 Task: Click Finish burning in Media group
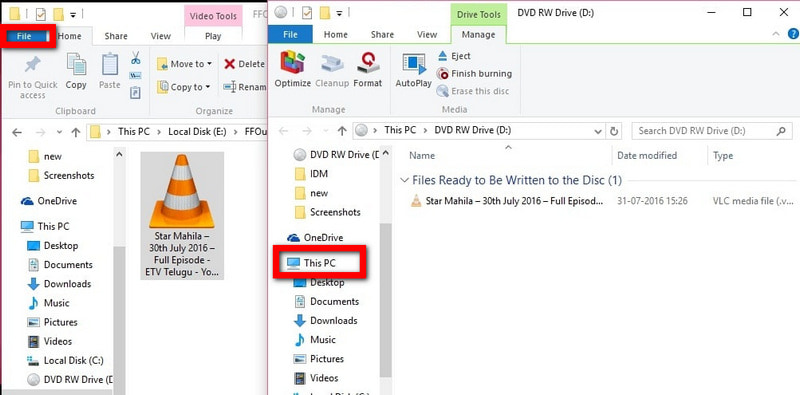coord(474,73)
